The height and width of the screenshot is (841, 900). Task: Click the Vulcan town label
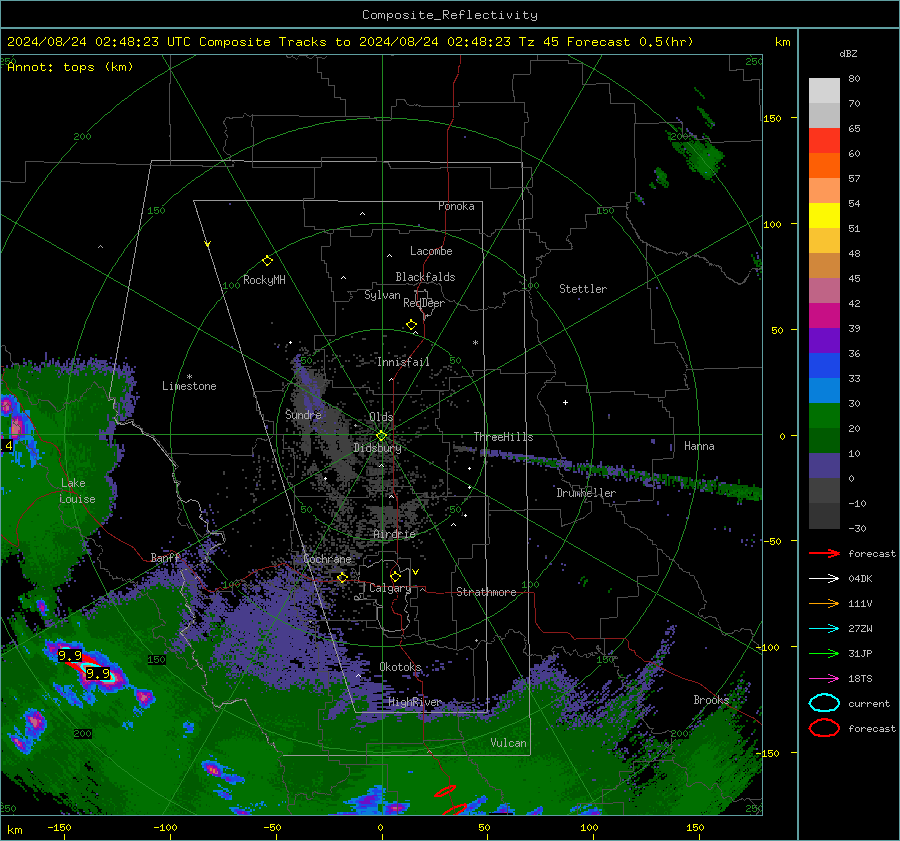(508, 743)
